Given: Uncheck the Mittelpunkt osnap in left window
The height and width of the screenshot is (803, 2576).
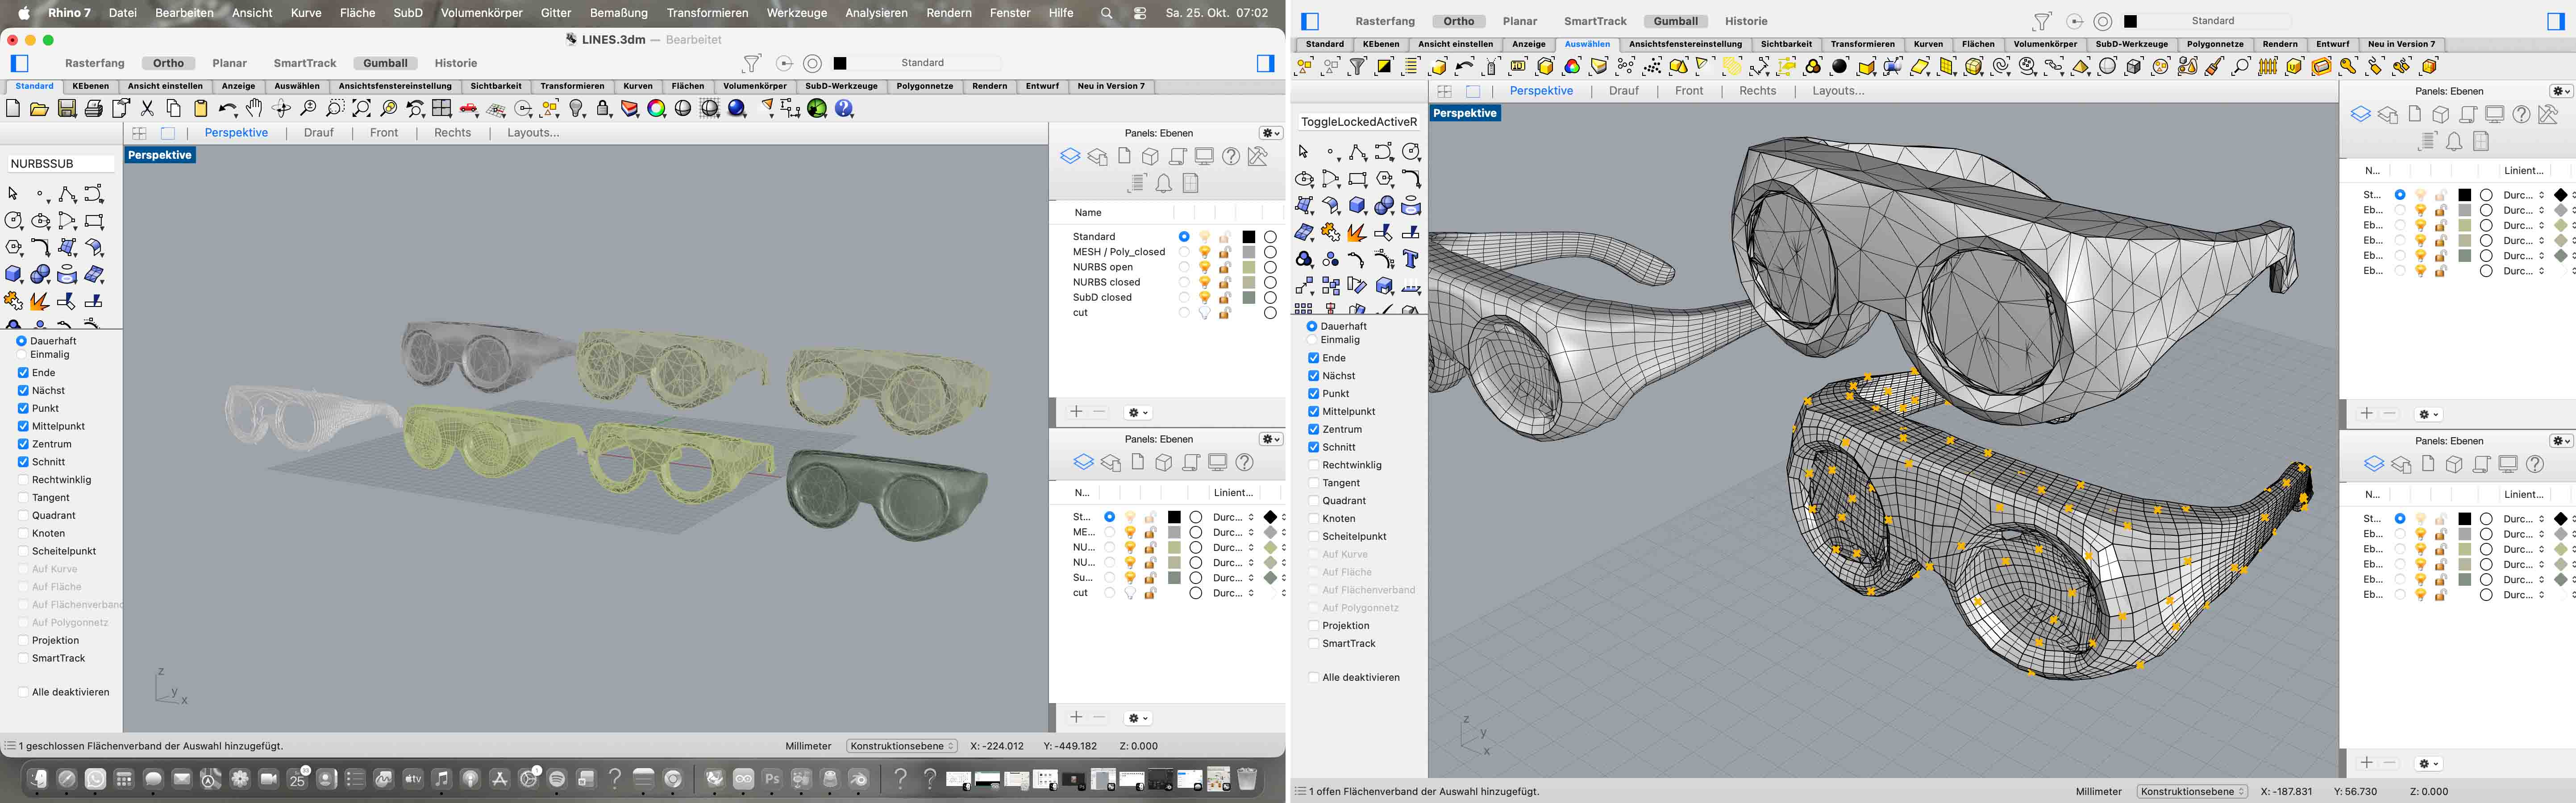Looking at the screenshot, I should coord(23,427).
